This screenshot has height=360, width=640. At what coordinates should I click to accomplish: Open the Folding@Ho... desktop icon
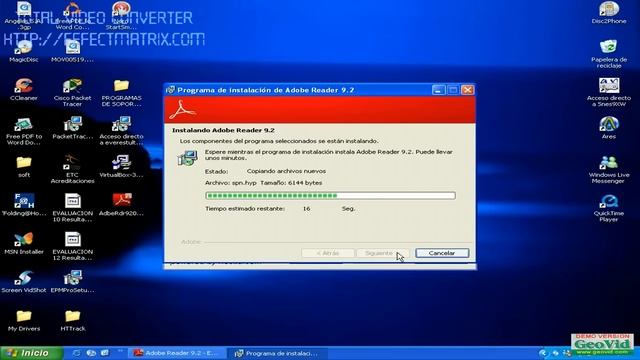24,205
